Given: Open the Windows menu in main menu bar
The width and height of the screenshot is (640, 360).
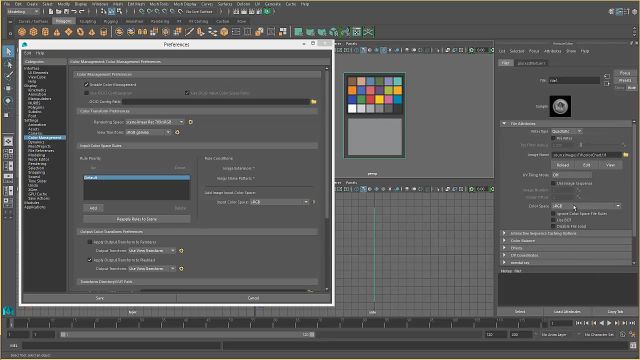Looking at the screenshot, I should 100,4.
